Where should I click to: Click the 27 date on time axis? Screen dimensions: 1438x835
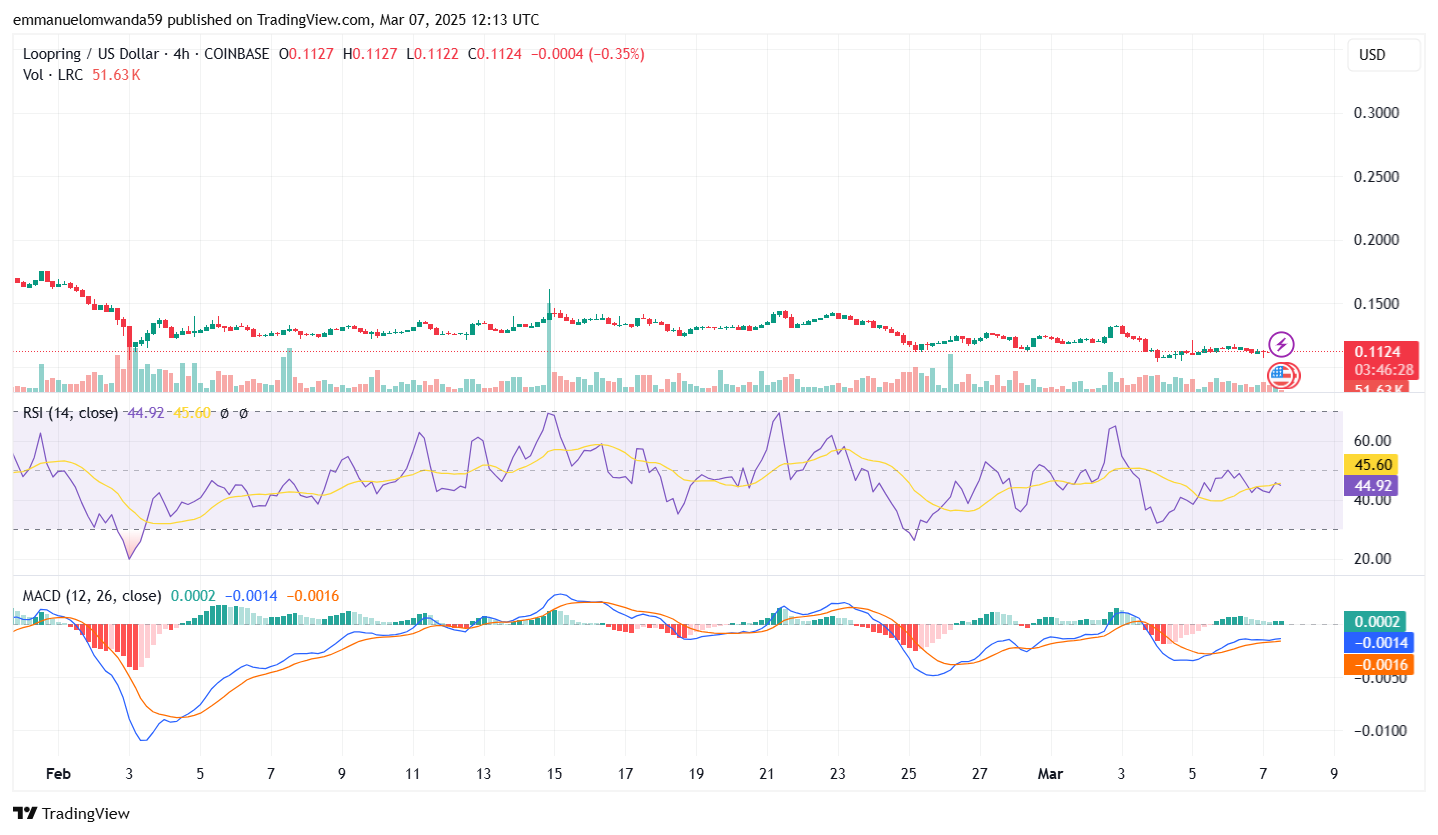980,774
